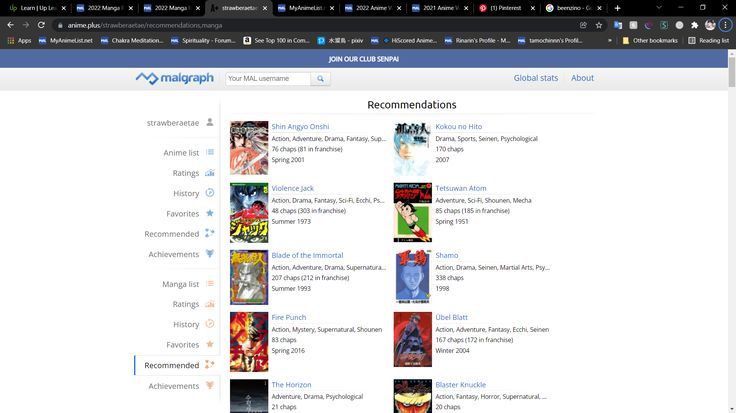Click the search magnifier button

[x=320, y=79]
